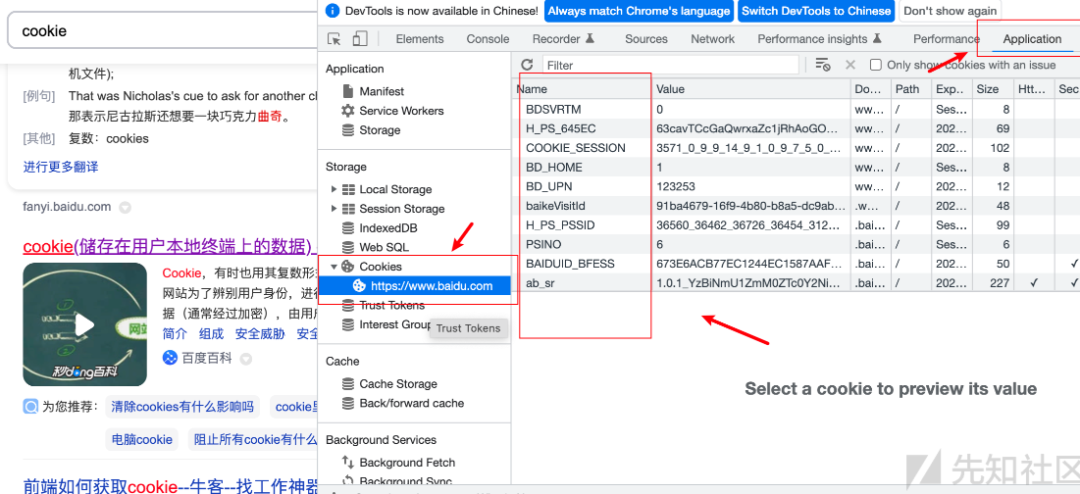Open the Network tab
This screenshot has width=1080, height=494.
point(713,39)
